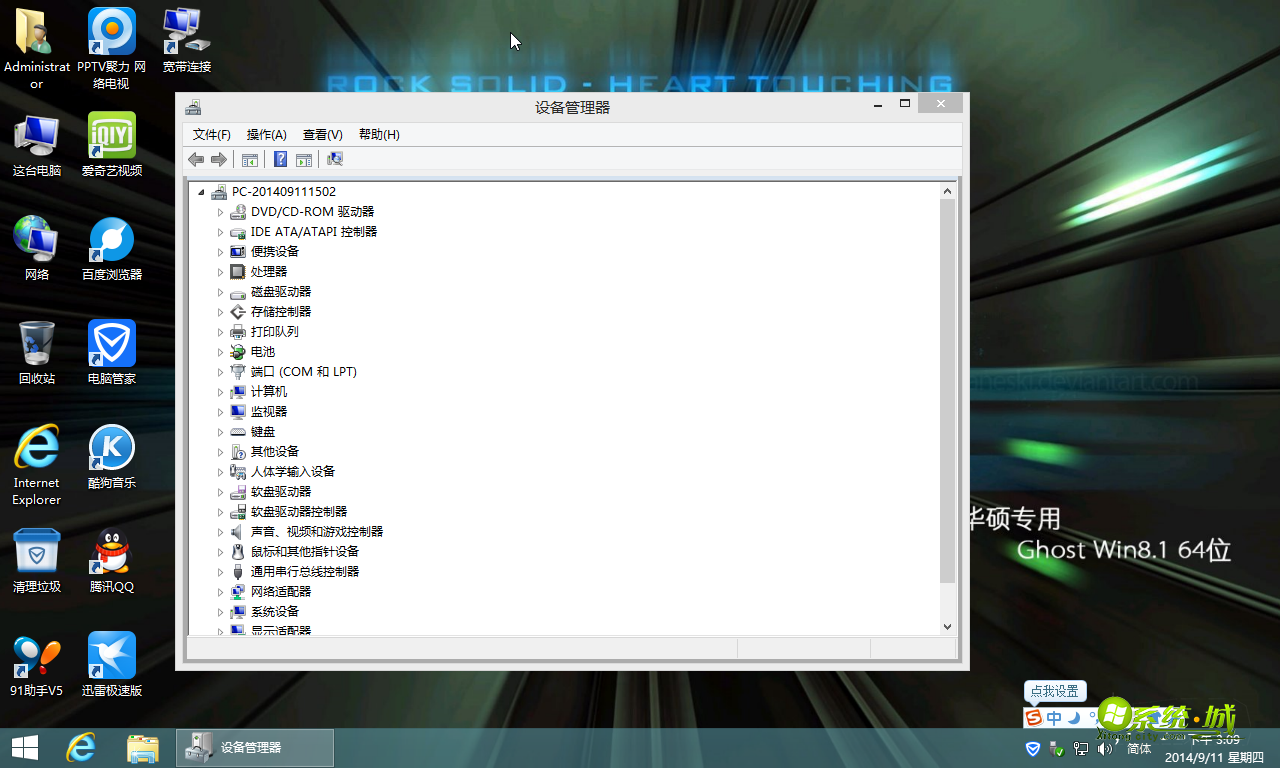Click the scrollbar down arrow in Device Manager
Image resolution: width=1280 pixels, height=768 pixels.
(946, 626)
